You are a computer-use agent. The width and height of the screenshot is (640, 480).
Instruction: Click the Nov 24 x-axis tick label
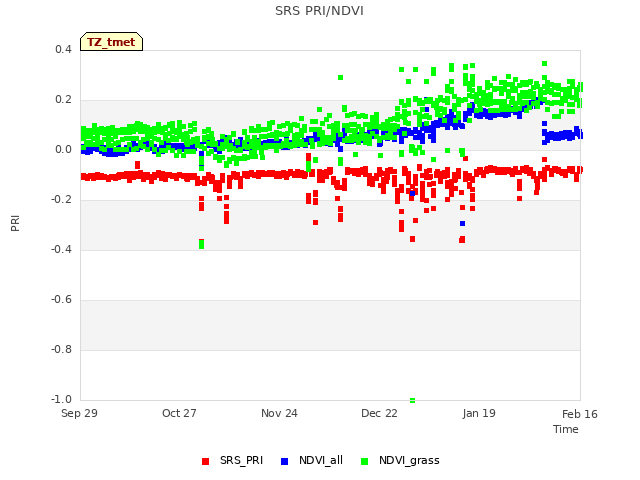279,413
